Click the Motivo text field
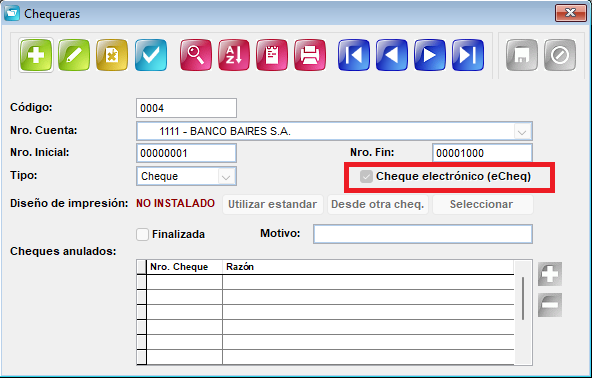592x378 pixels. point(423,234)
